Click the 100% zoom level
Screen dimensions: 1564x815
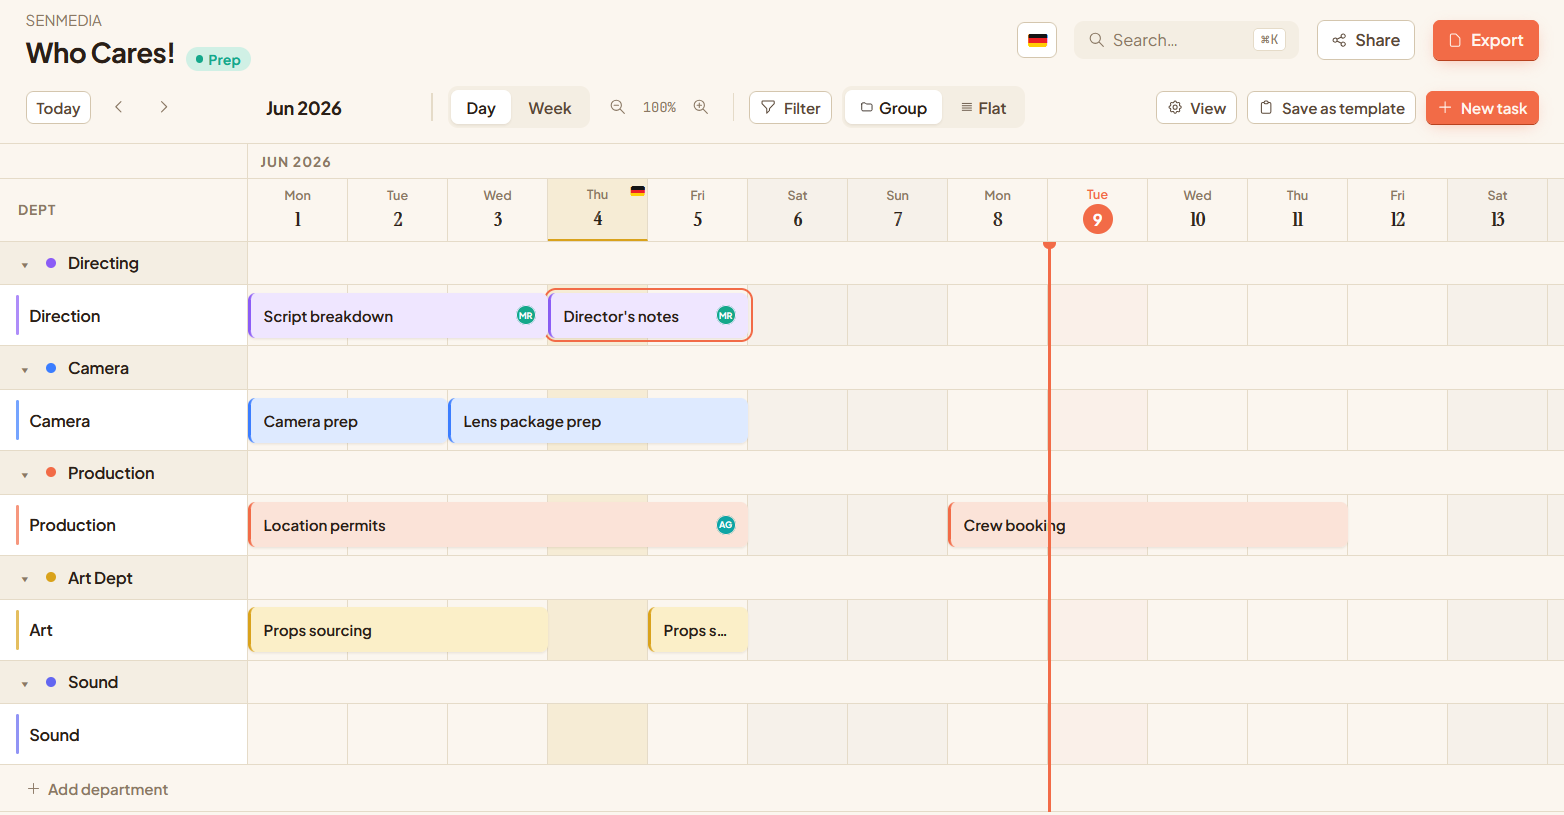click(659, 107)
